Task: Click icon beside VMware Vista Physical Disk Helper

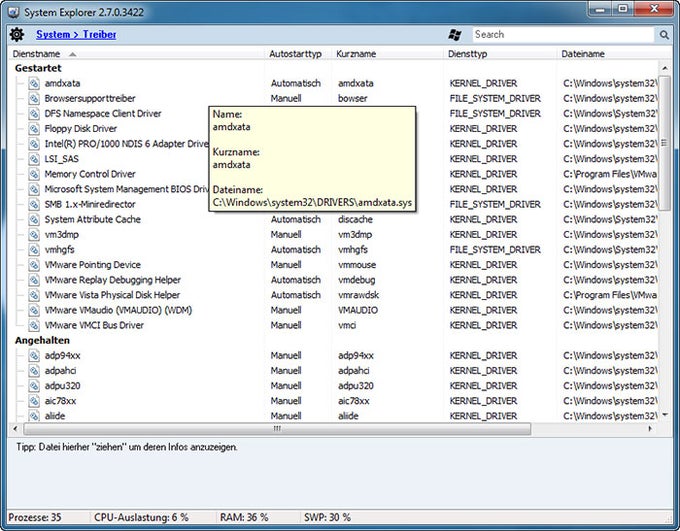Action: pos(34,295)
